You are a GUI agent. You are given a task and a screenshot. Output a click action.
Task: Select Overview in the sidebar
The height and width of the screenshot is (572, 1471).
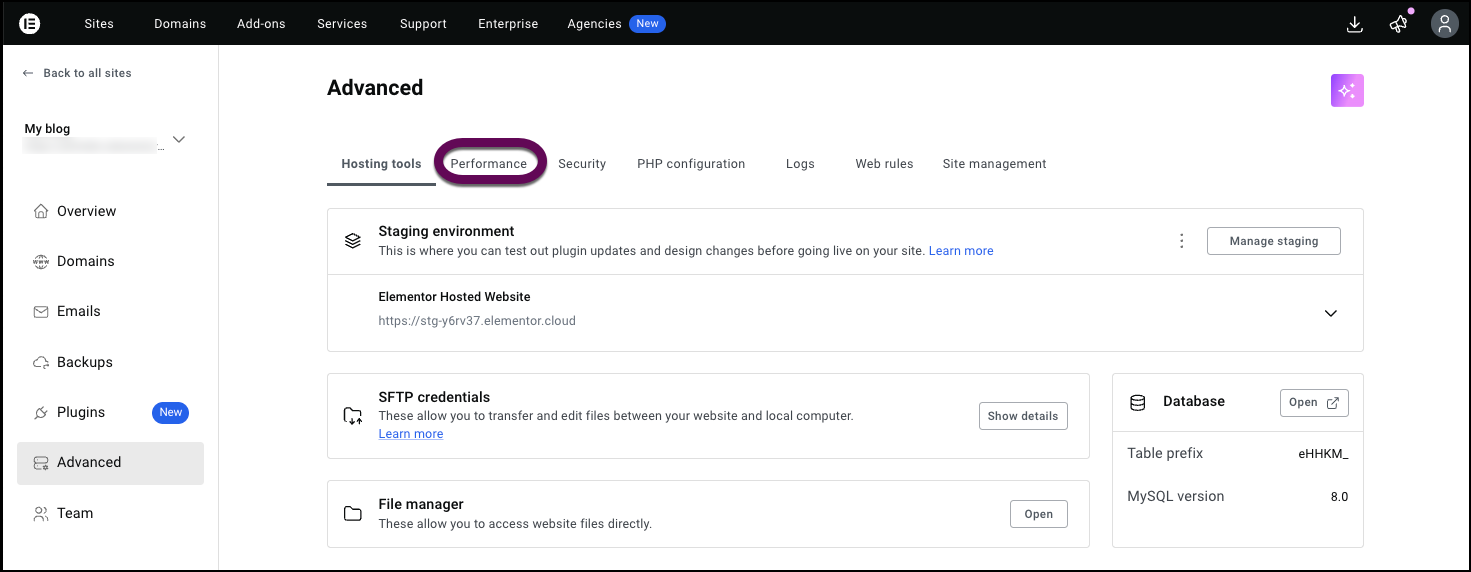(110, 211)
